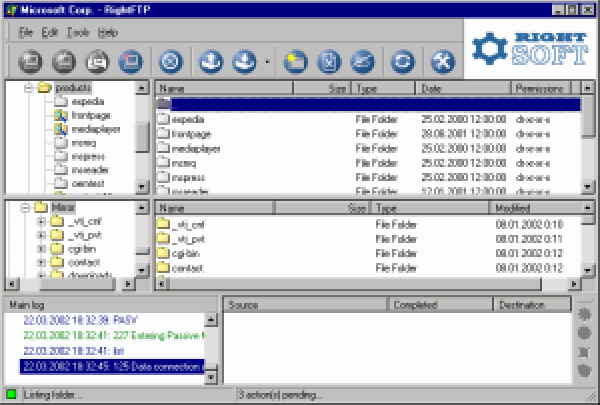Screen dimensions: 600x405
Task: Select the mediaplayer folder in remote file list
Action: (x=195, y=148)
